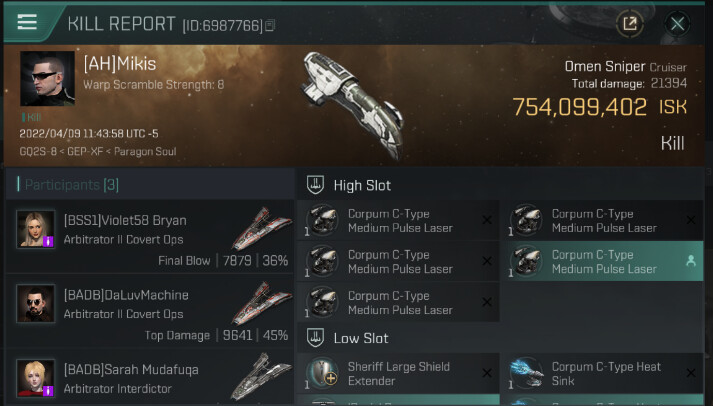Select the highlighted Corpum C-Type Medium Pulse Laser
This screenshot has width=713, height=406.
[x=604, y=262]
